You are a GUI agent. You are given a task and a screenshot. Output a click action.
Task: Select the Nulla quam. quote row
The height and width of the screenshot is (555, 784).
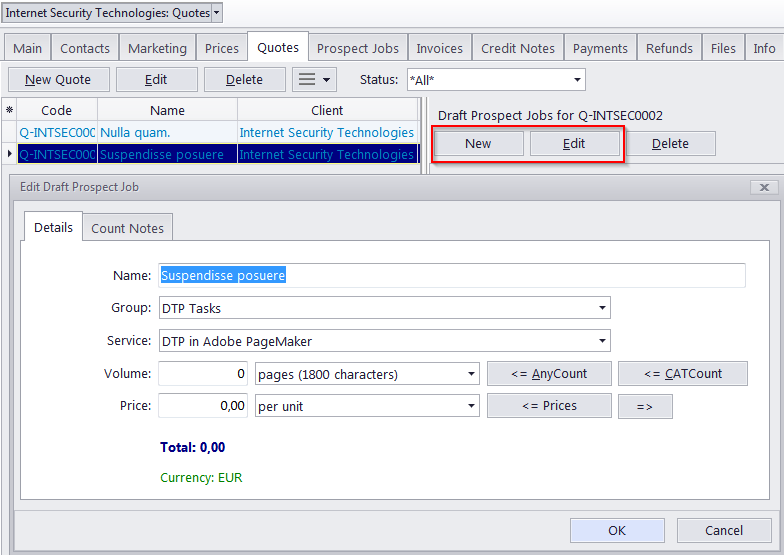tap(167, 132)
